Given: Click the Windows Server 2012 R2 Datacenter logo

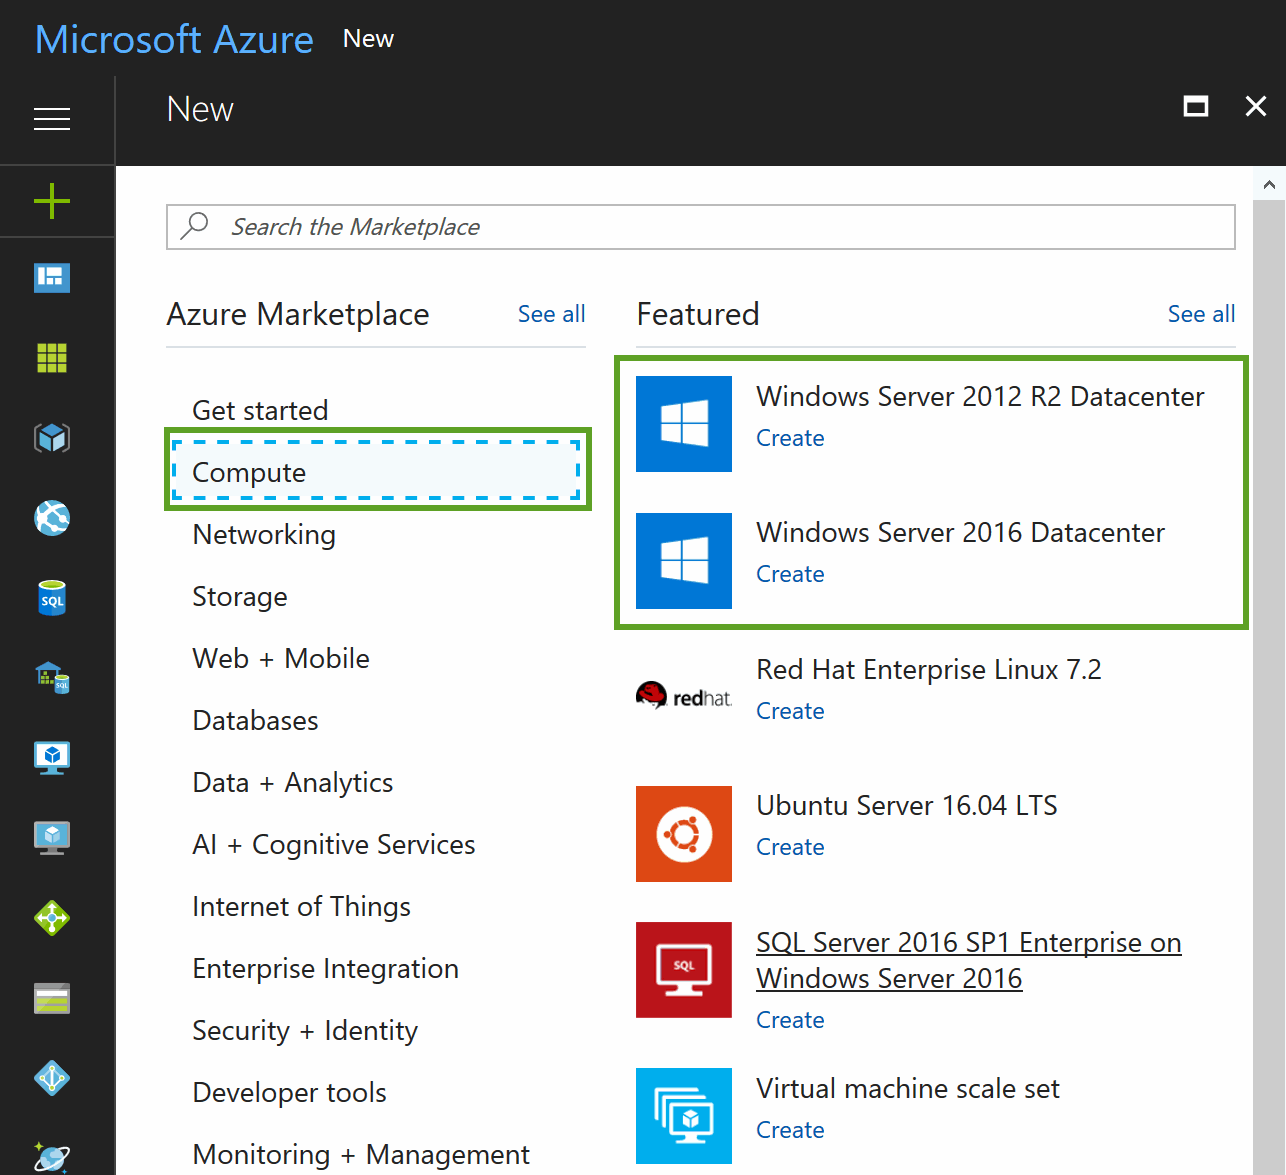Looking at the screenshot, I should pyautogui.click(x=684, y=424).
